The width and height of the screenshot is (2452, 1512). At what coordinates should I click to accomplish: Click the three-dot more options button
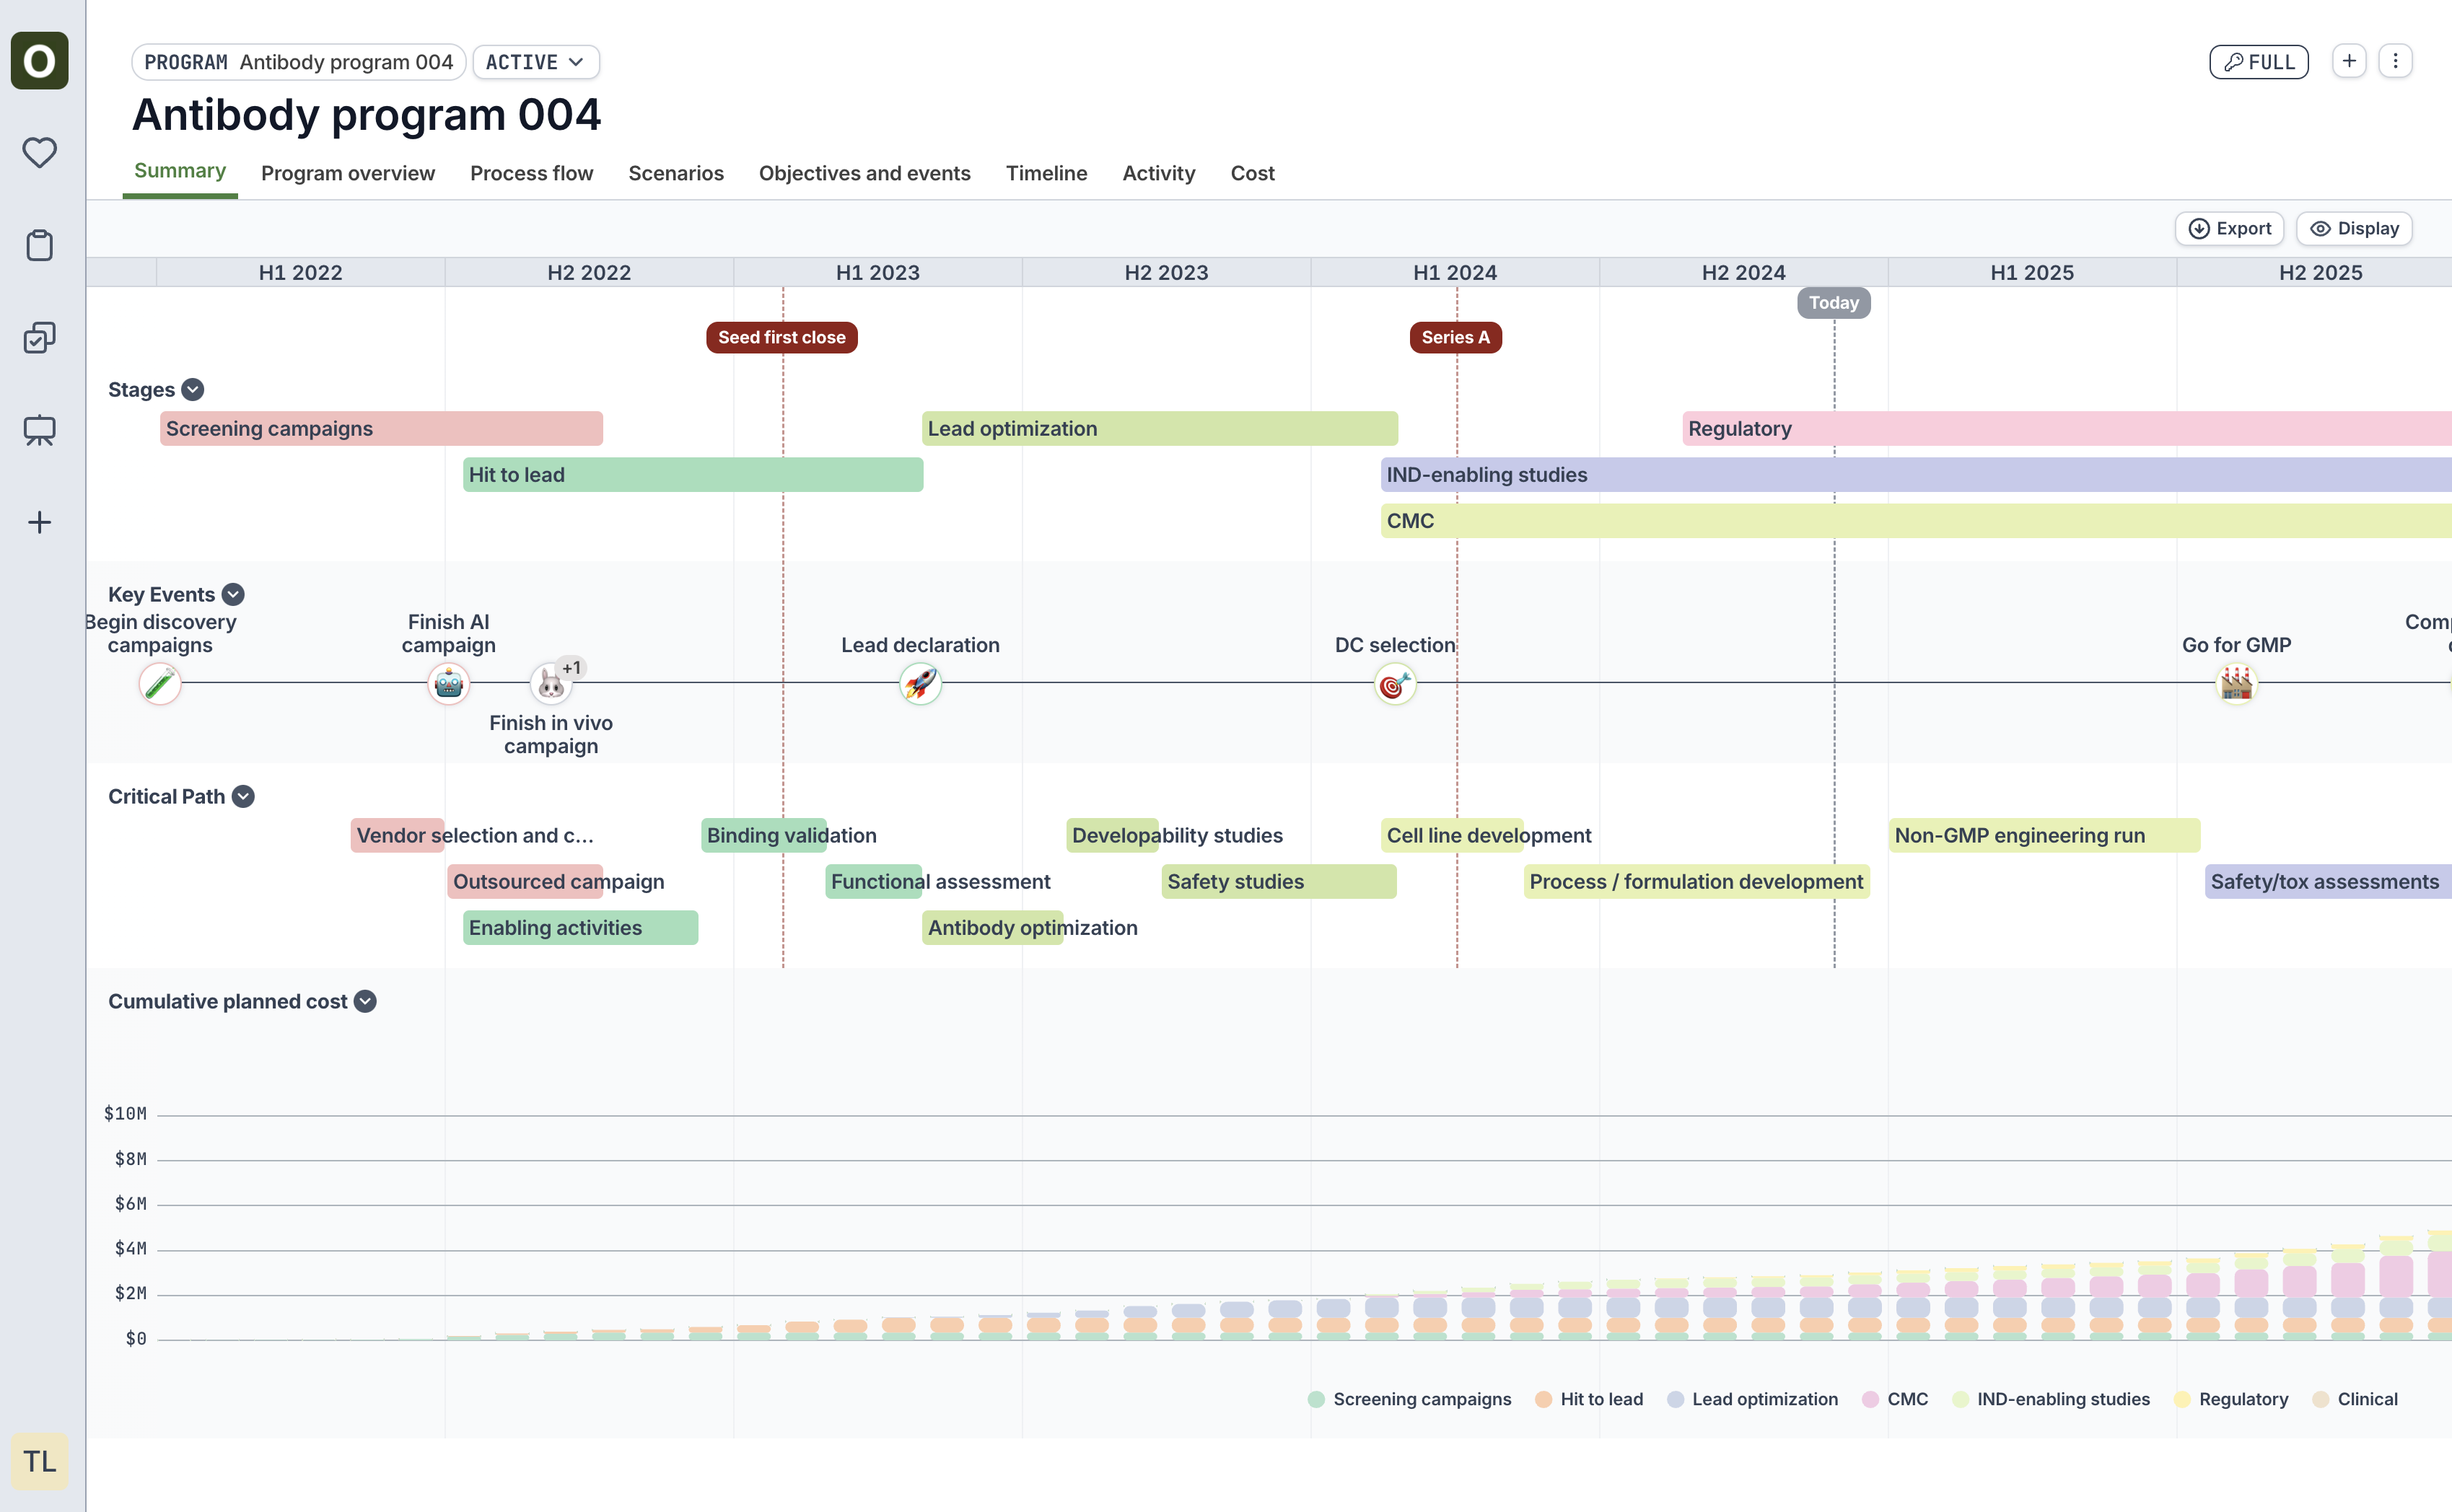tap(2395, 61)
